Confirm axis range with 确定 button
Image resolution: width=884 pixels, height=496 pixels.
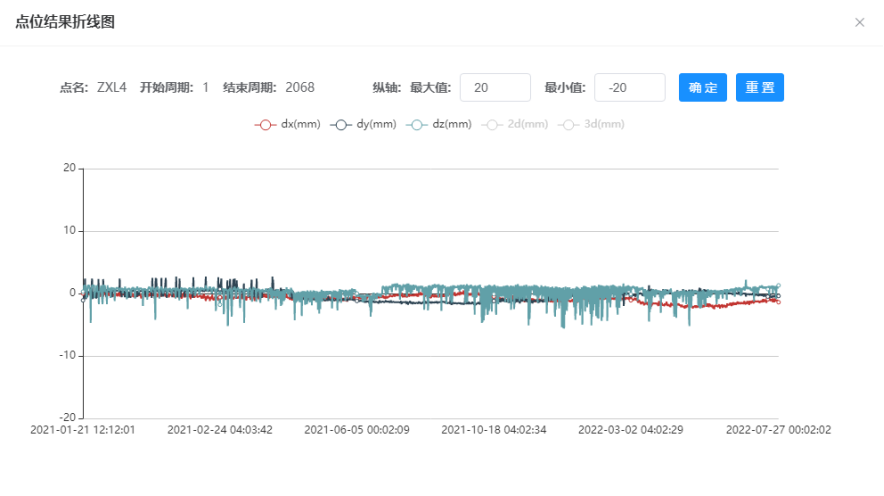(702, 87)
